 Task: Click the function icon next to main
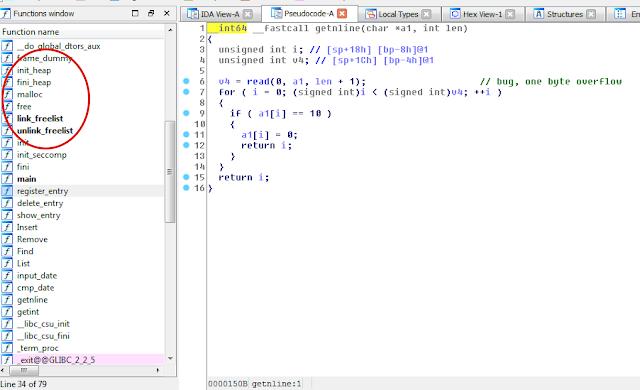coord(7,179)
